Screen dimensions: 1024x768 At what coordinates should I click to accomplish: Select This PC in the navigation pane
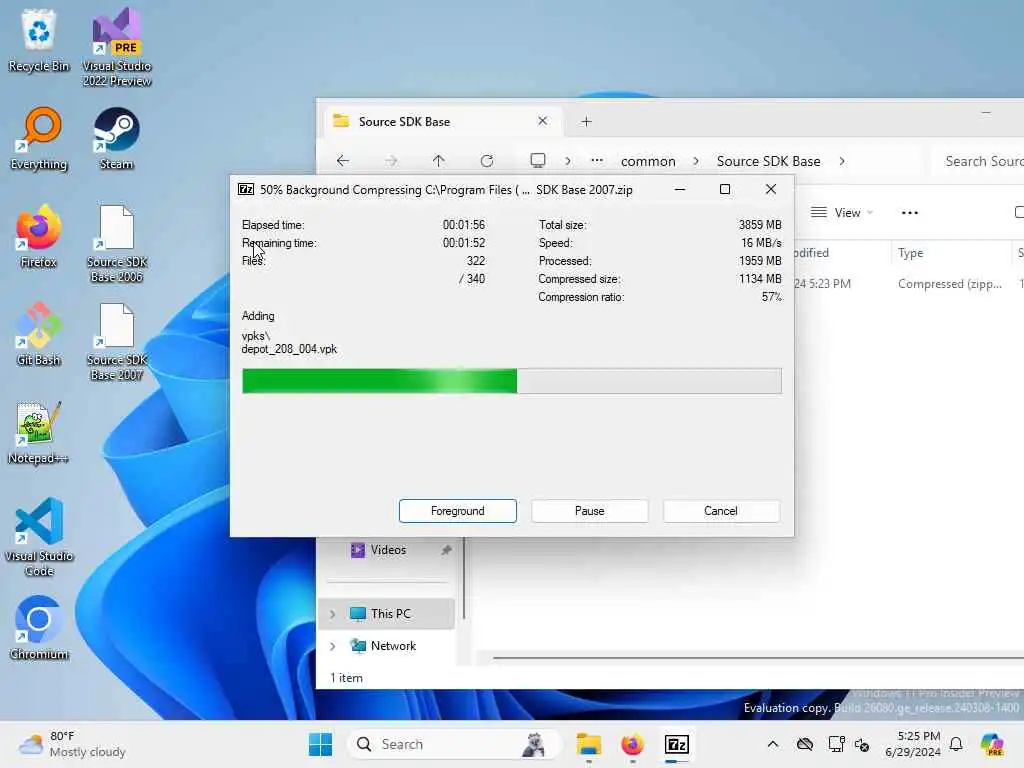[387, 614]
